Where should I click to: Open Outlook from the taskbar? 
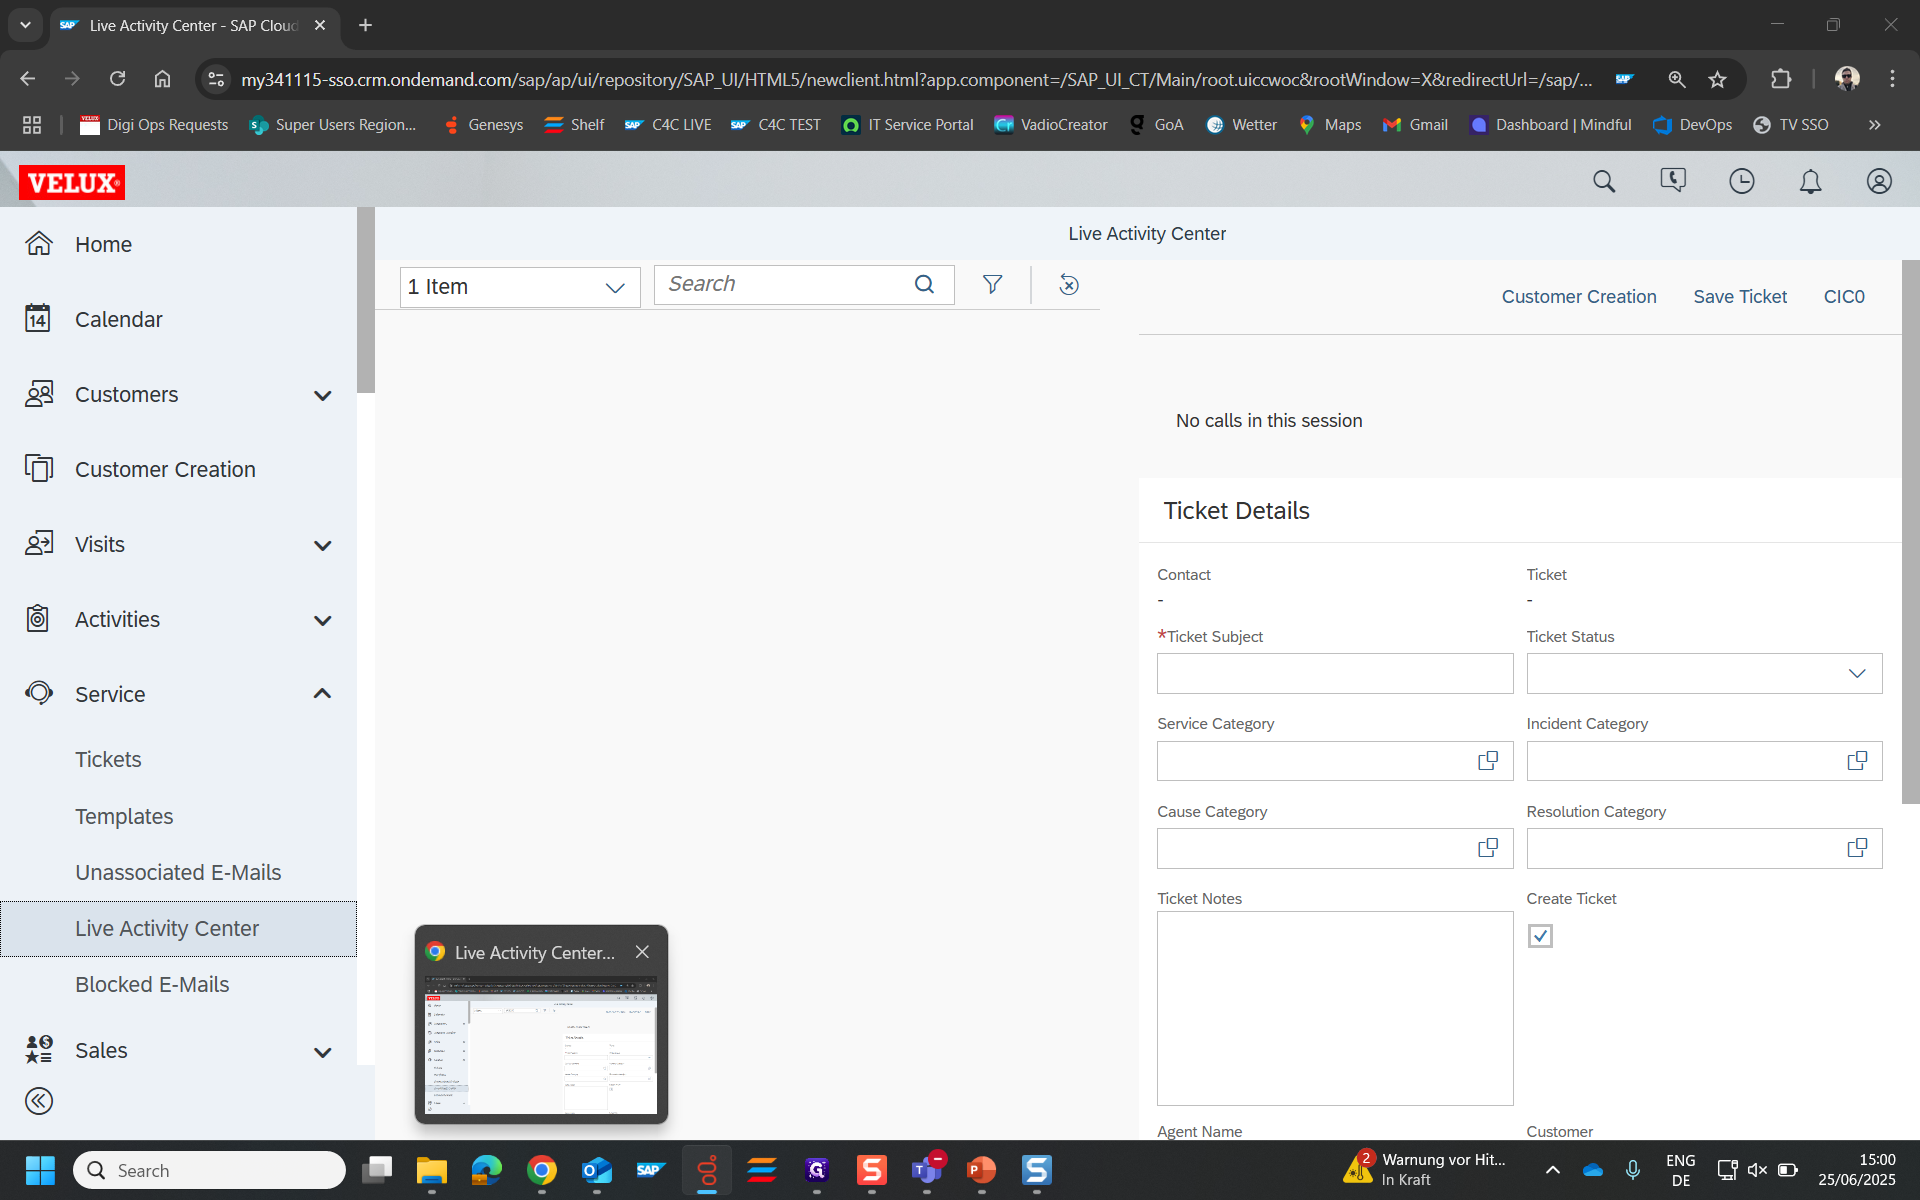[x=597, y=1170]
